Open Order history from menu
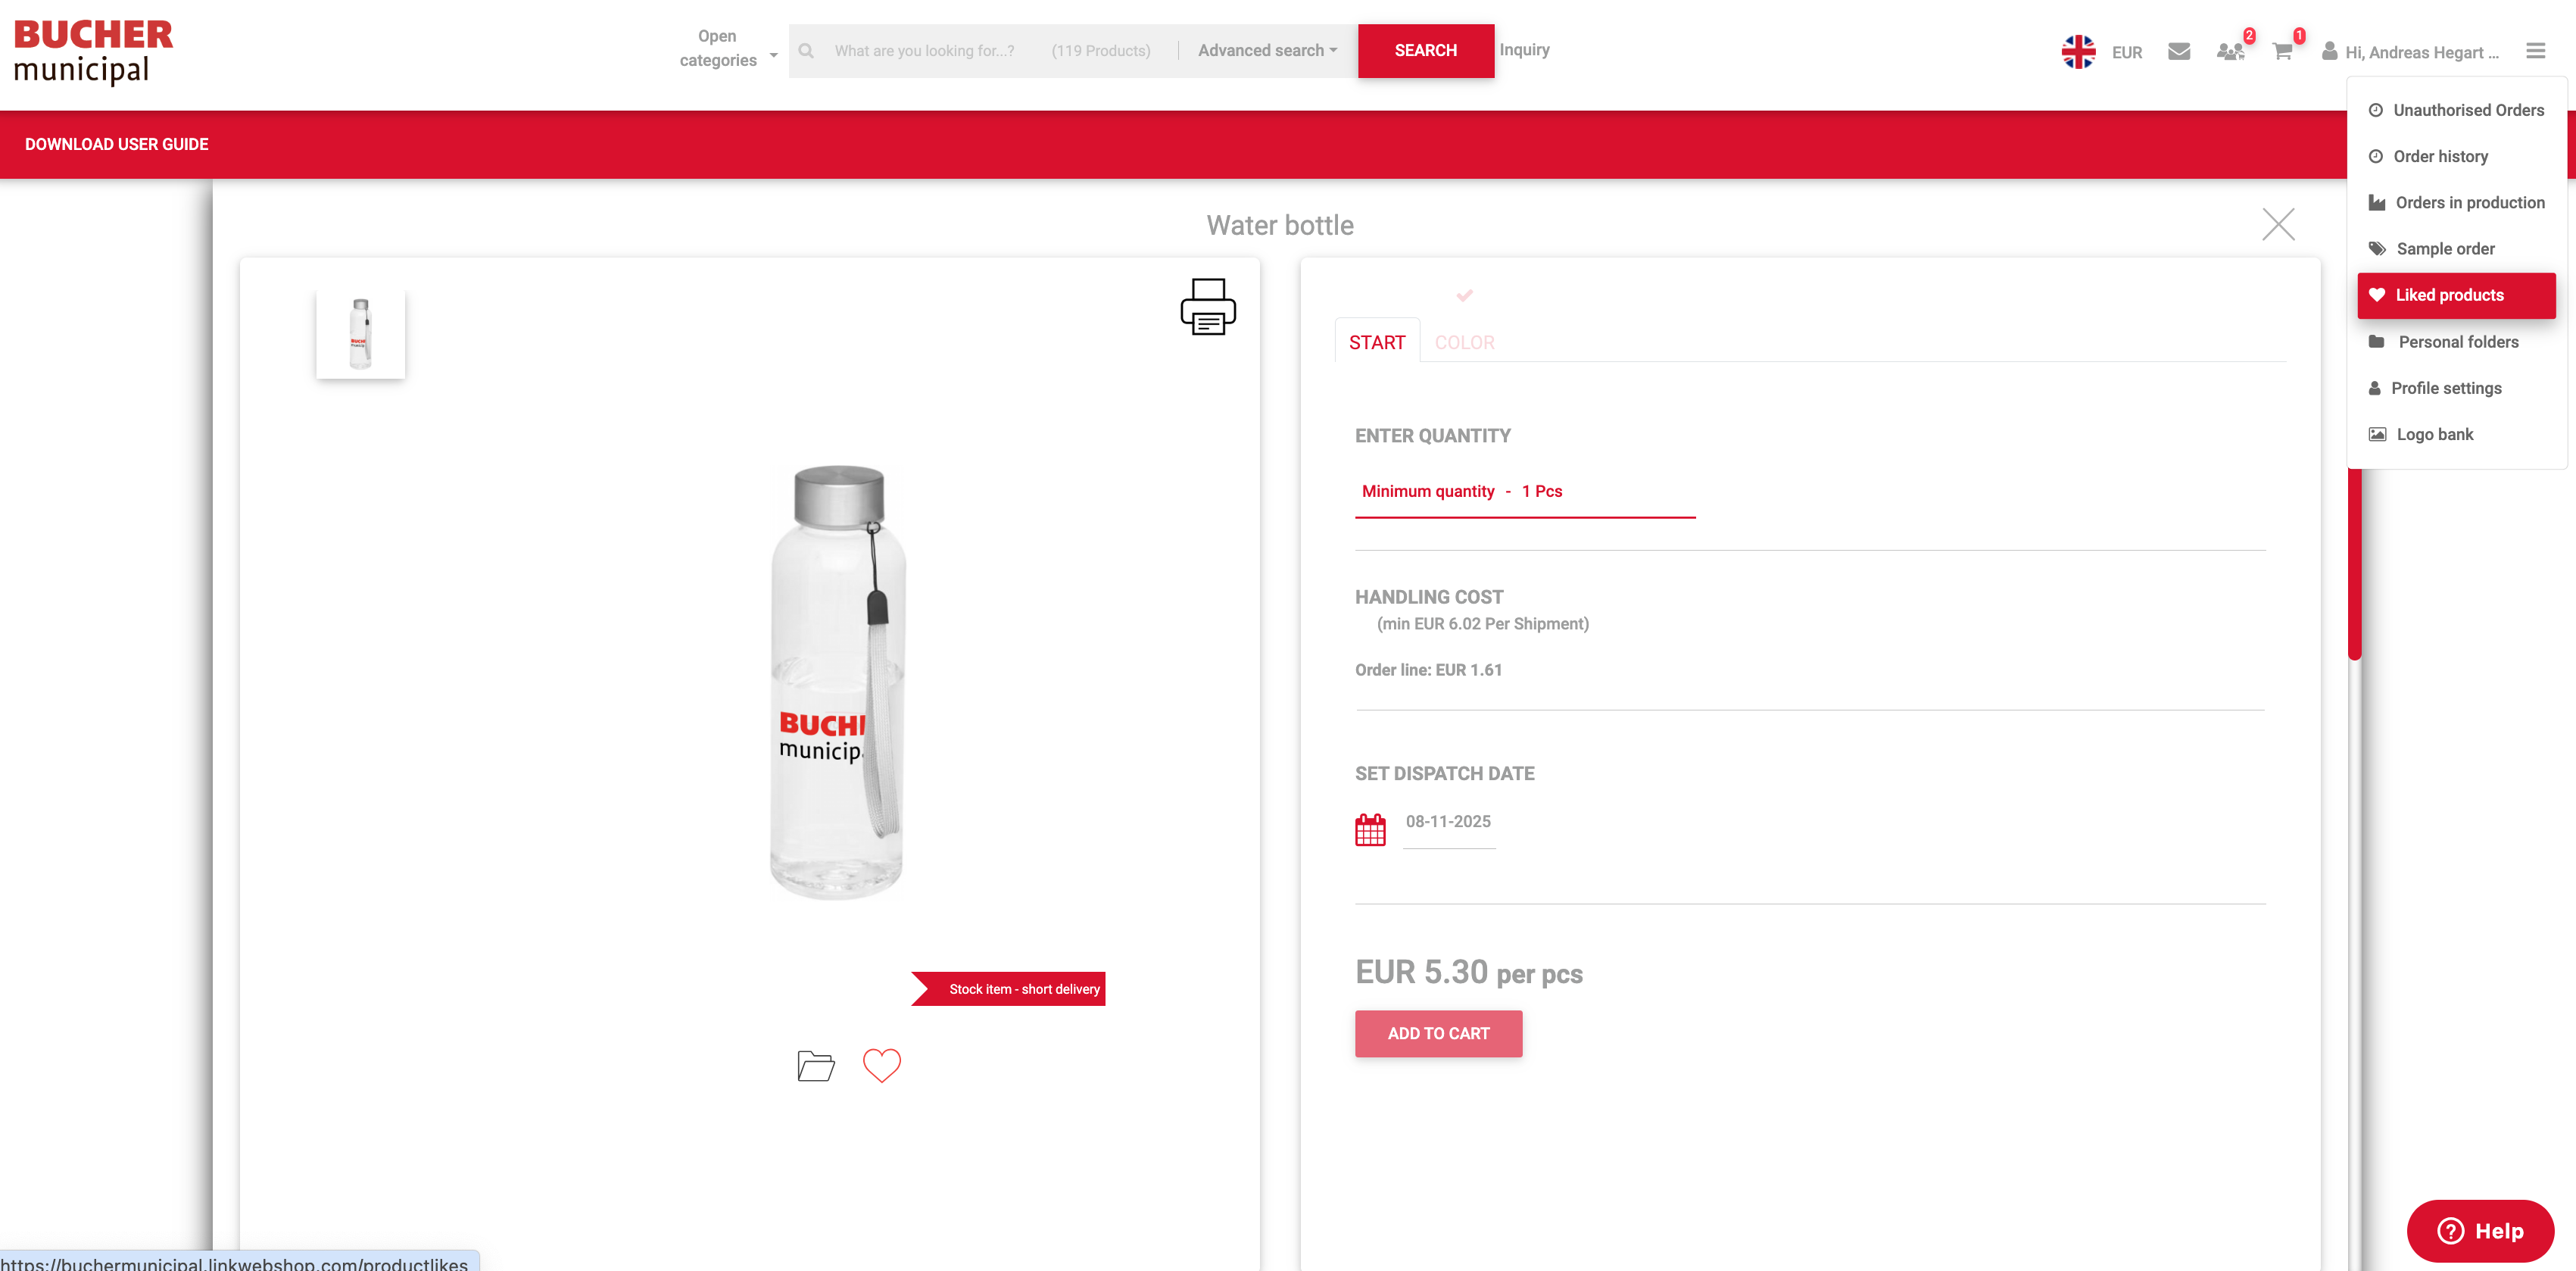 tap(2439, 156)
